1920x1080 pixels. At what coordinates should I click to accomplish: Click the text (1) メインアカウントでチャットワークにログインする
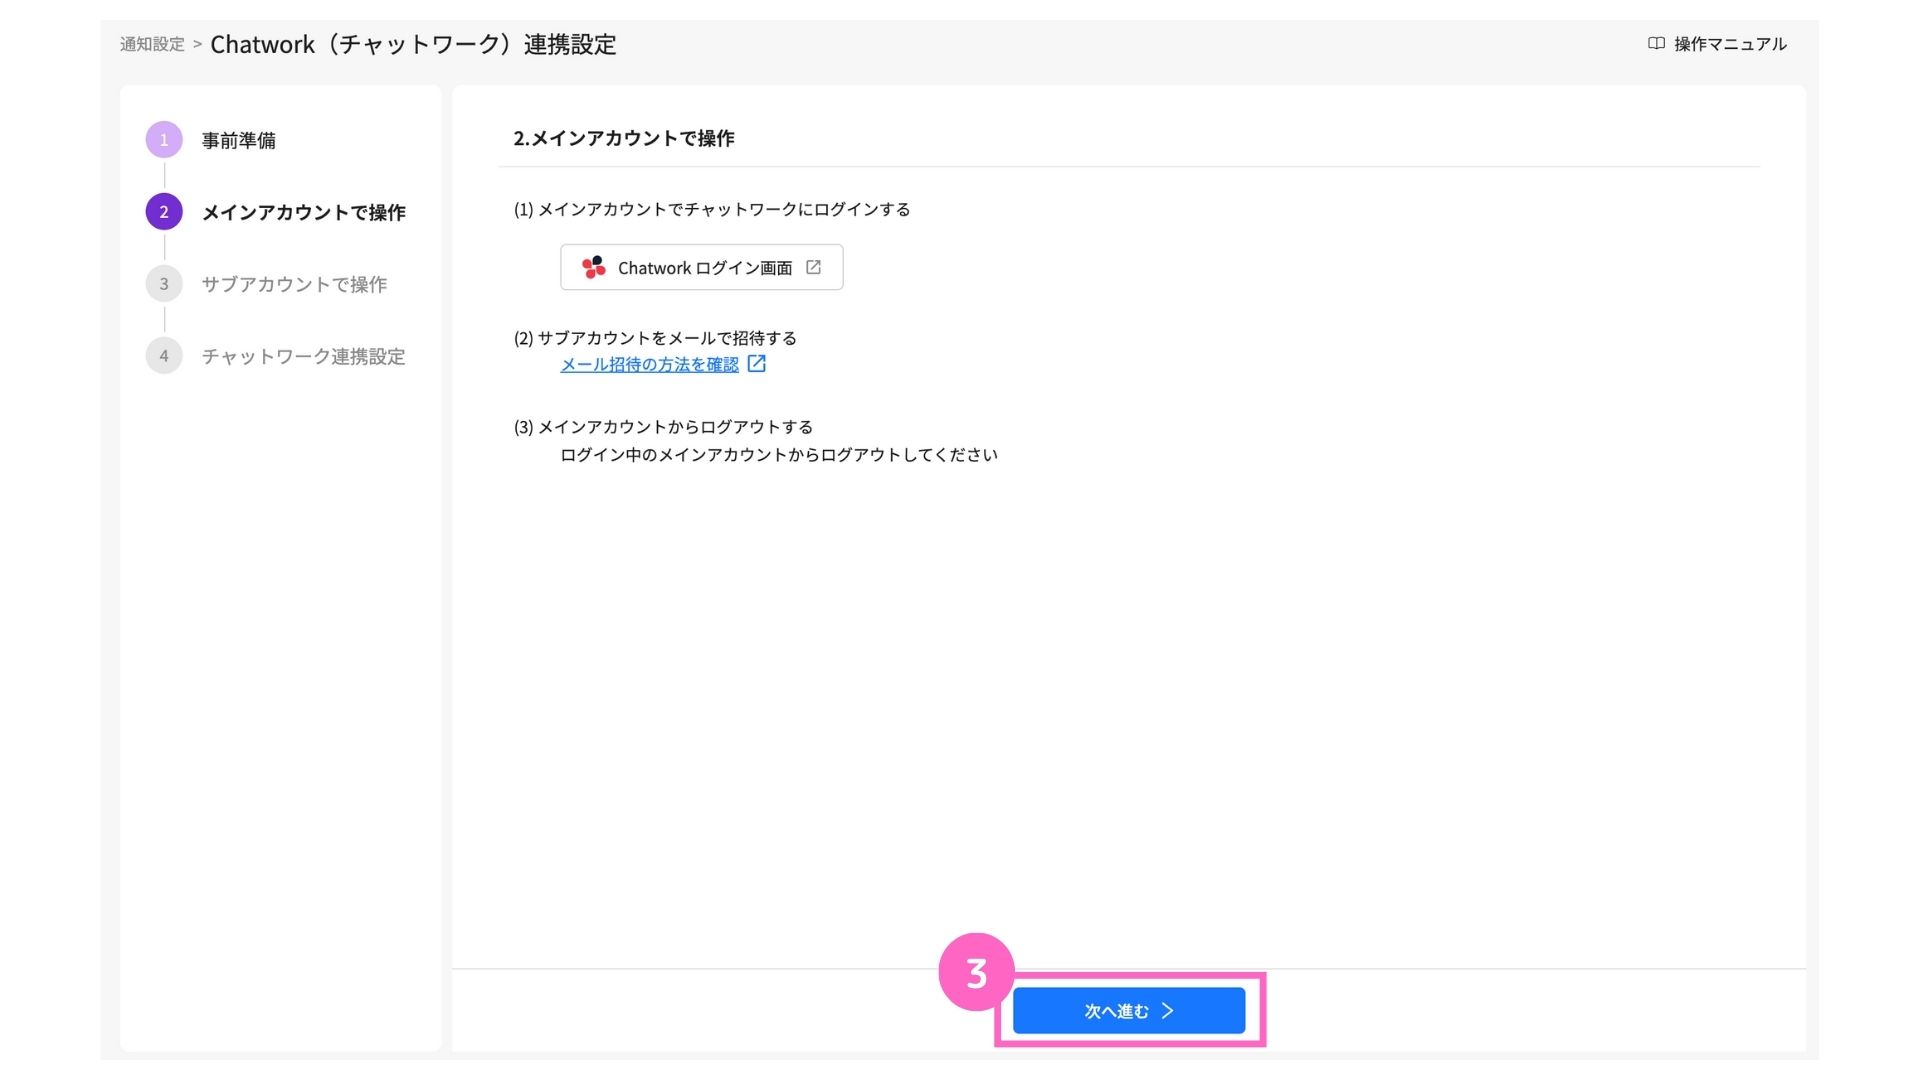click(712, 209)
